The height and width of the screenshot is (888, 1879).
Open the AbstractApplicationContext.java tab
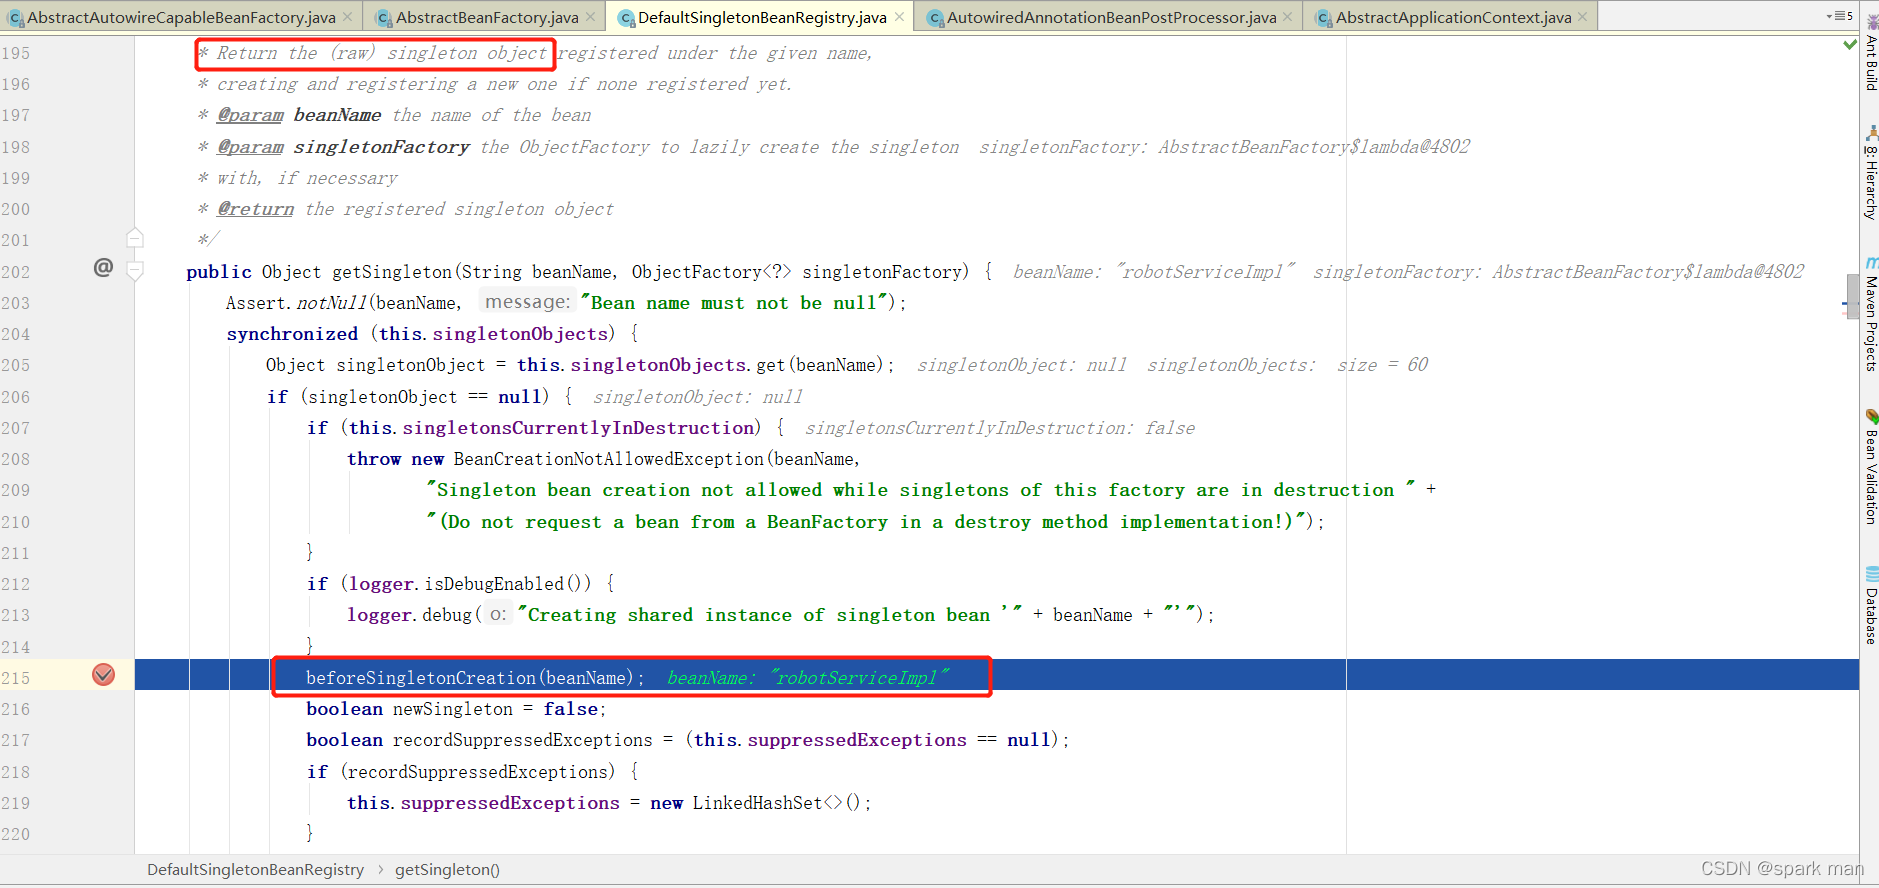(1453, 17)
